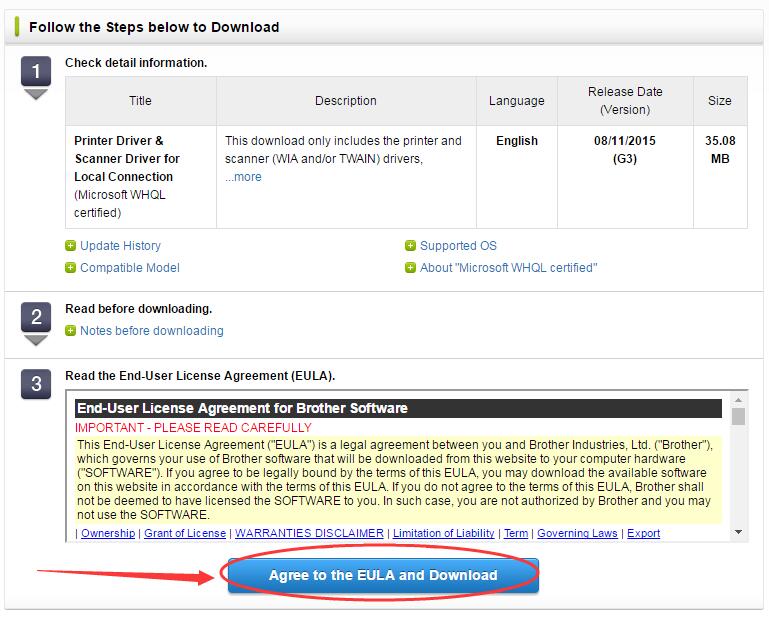The image size is (769, 622).
Task: Go to the WARRANTIES DISCLAIMER section
Action: 309,534
